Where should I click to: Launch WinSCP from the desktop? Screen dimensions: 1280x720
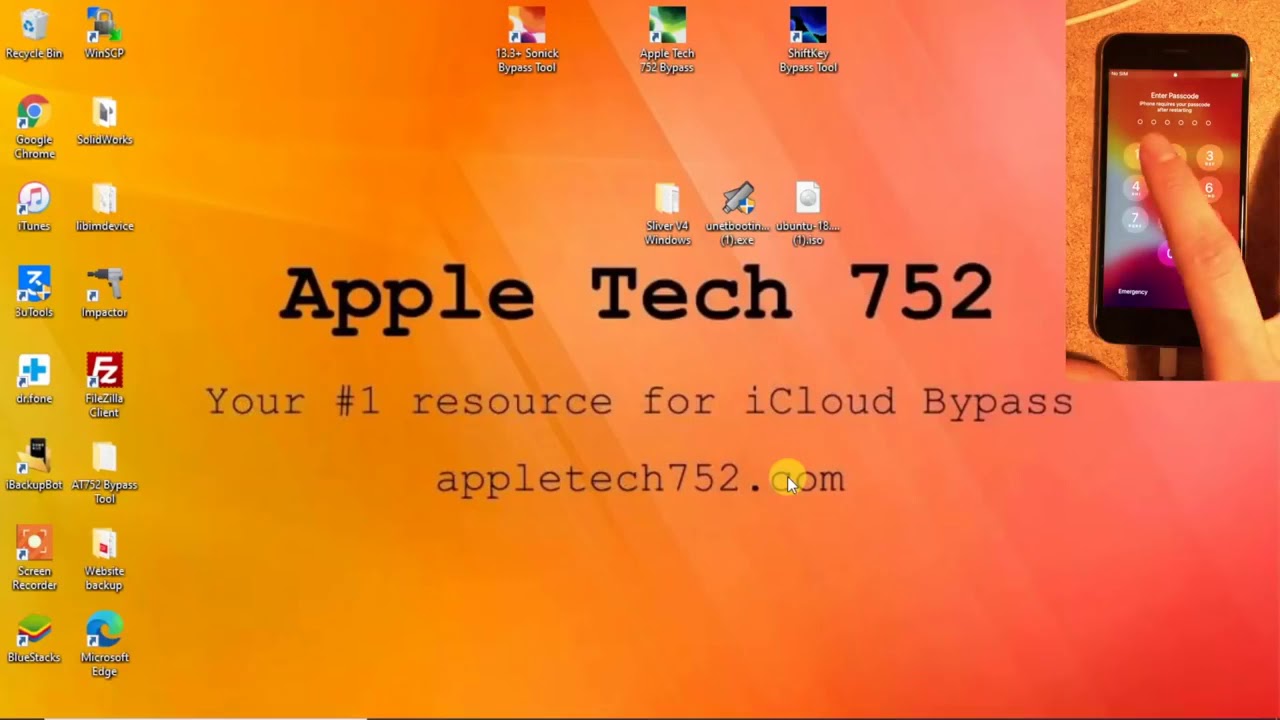[104, 34]
